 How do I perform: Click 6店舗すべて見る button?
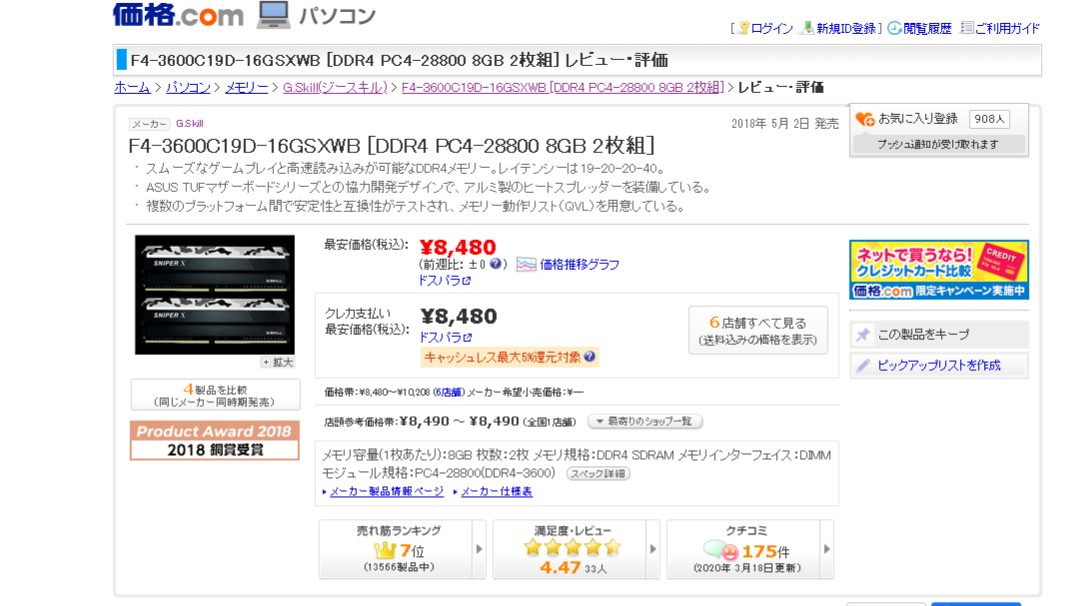(x=758, y=330)
